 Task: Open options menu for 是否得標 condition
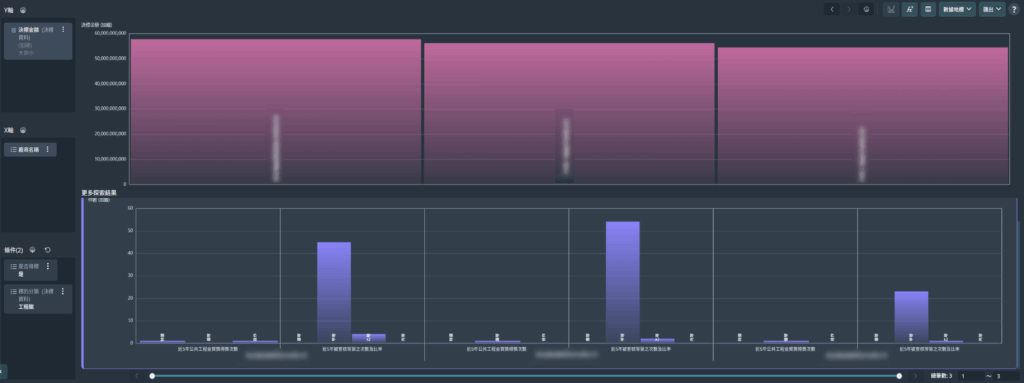(48, 267)
